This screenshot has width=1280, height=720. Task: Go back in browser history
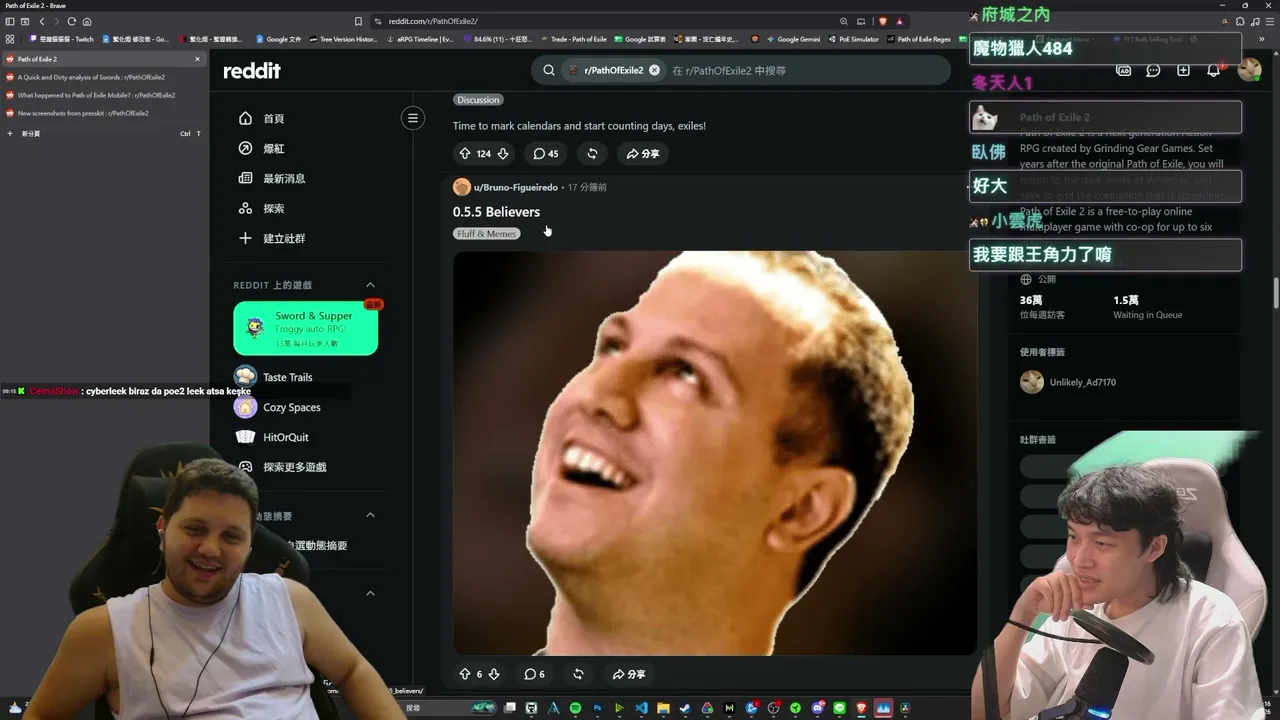click(41, 21)
